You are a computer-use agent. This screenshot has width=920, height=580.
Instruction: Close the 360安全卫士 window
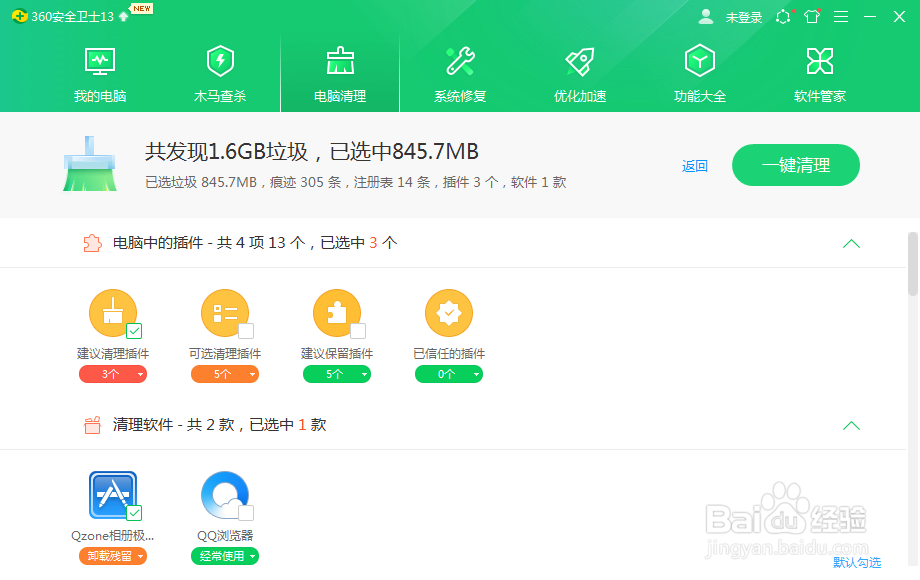tap(899, 16)
